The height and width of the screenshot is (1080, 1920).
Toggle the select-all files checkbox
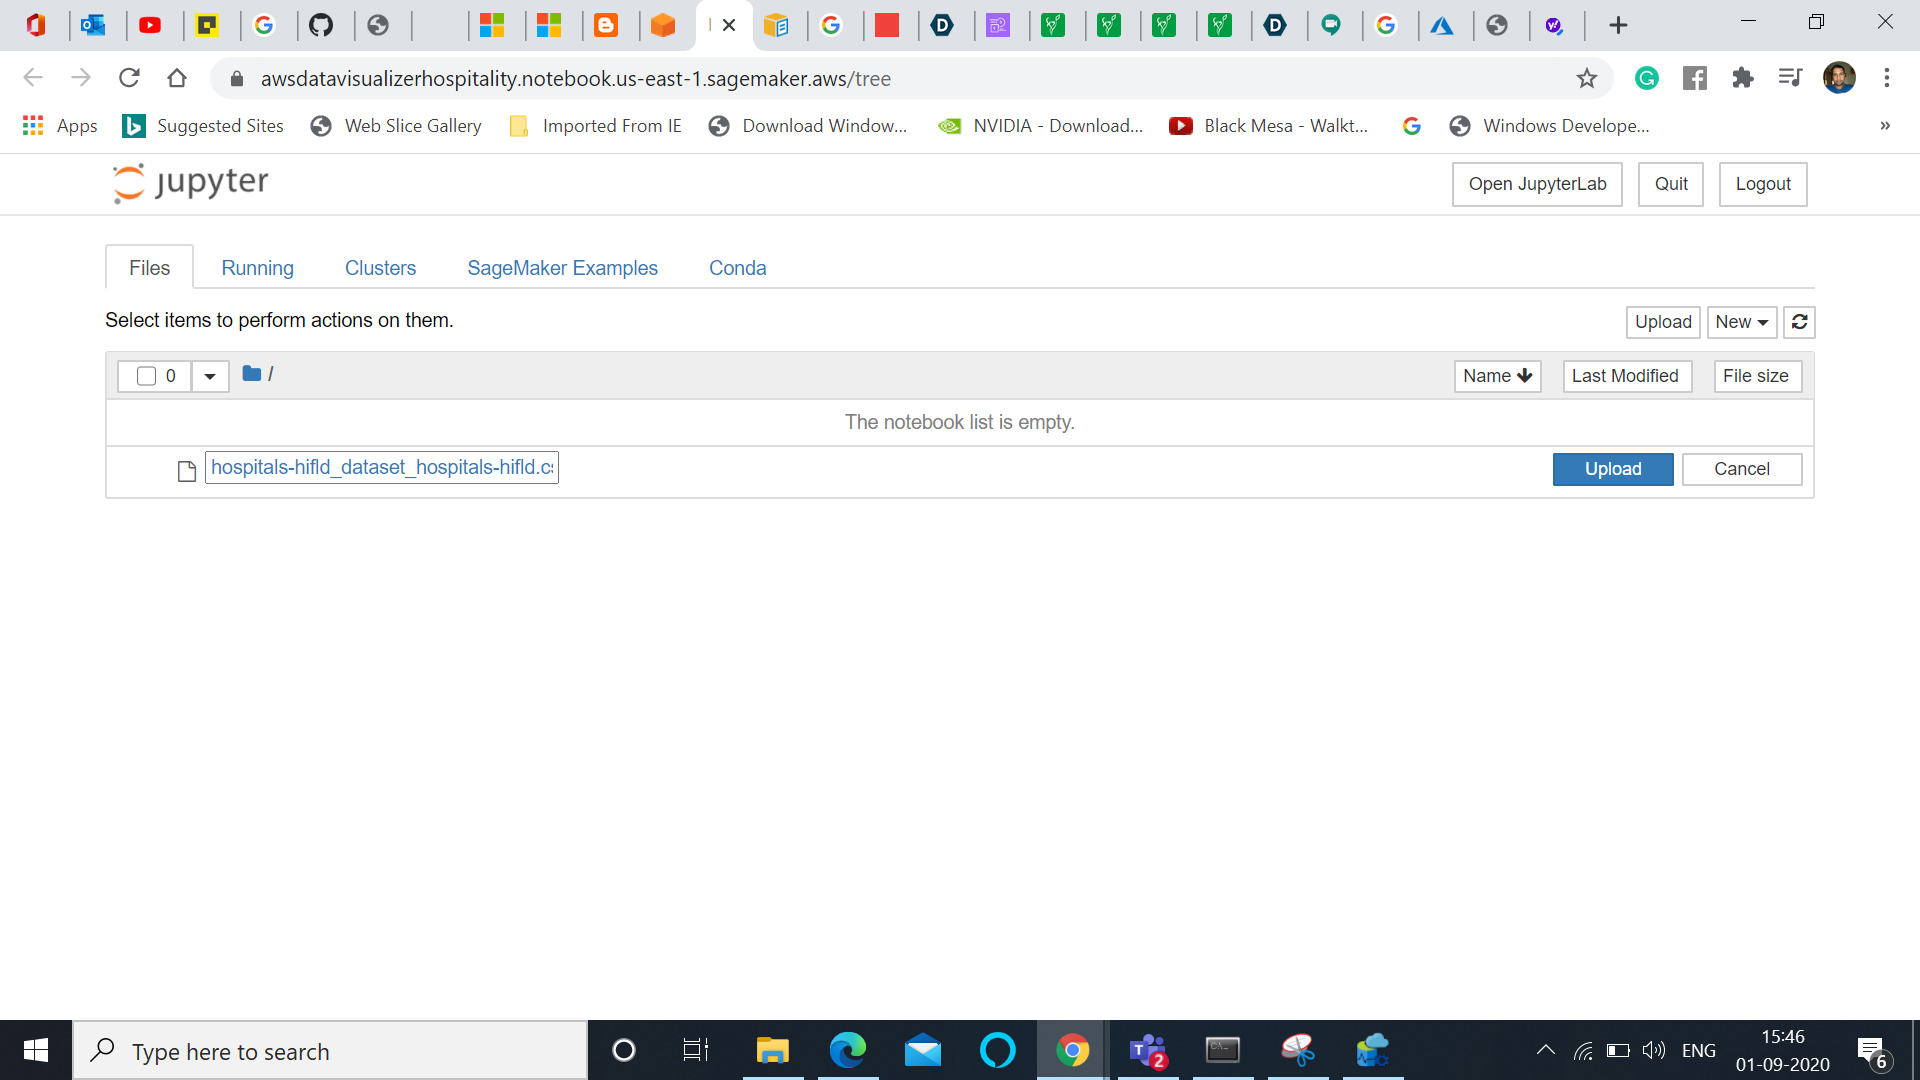click(x=146, y=376)
